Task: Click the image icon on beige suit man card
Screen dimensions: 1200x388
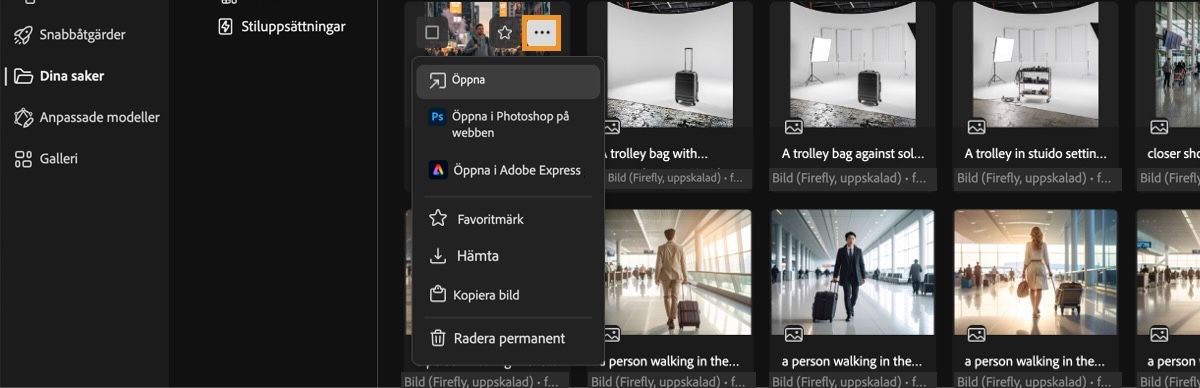Action: point(611,334)
